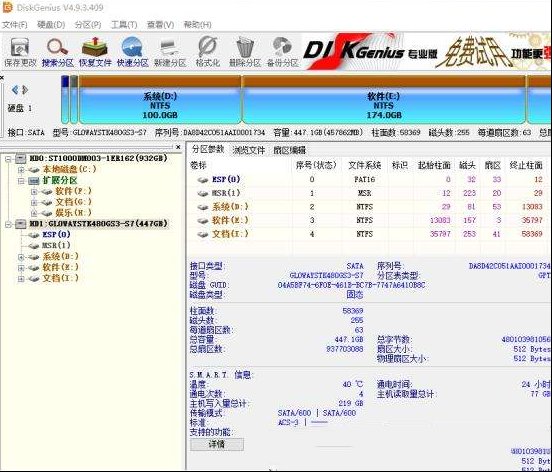Click drive icon of 文档(I:) table row

pos(203,234)
